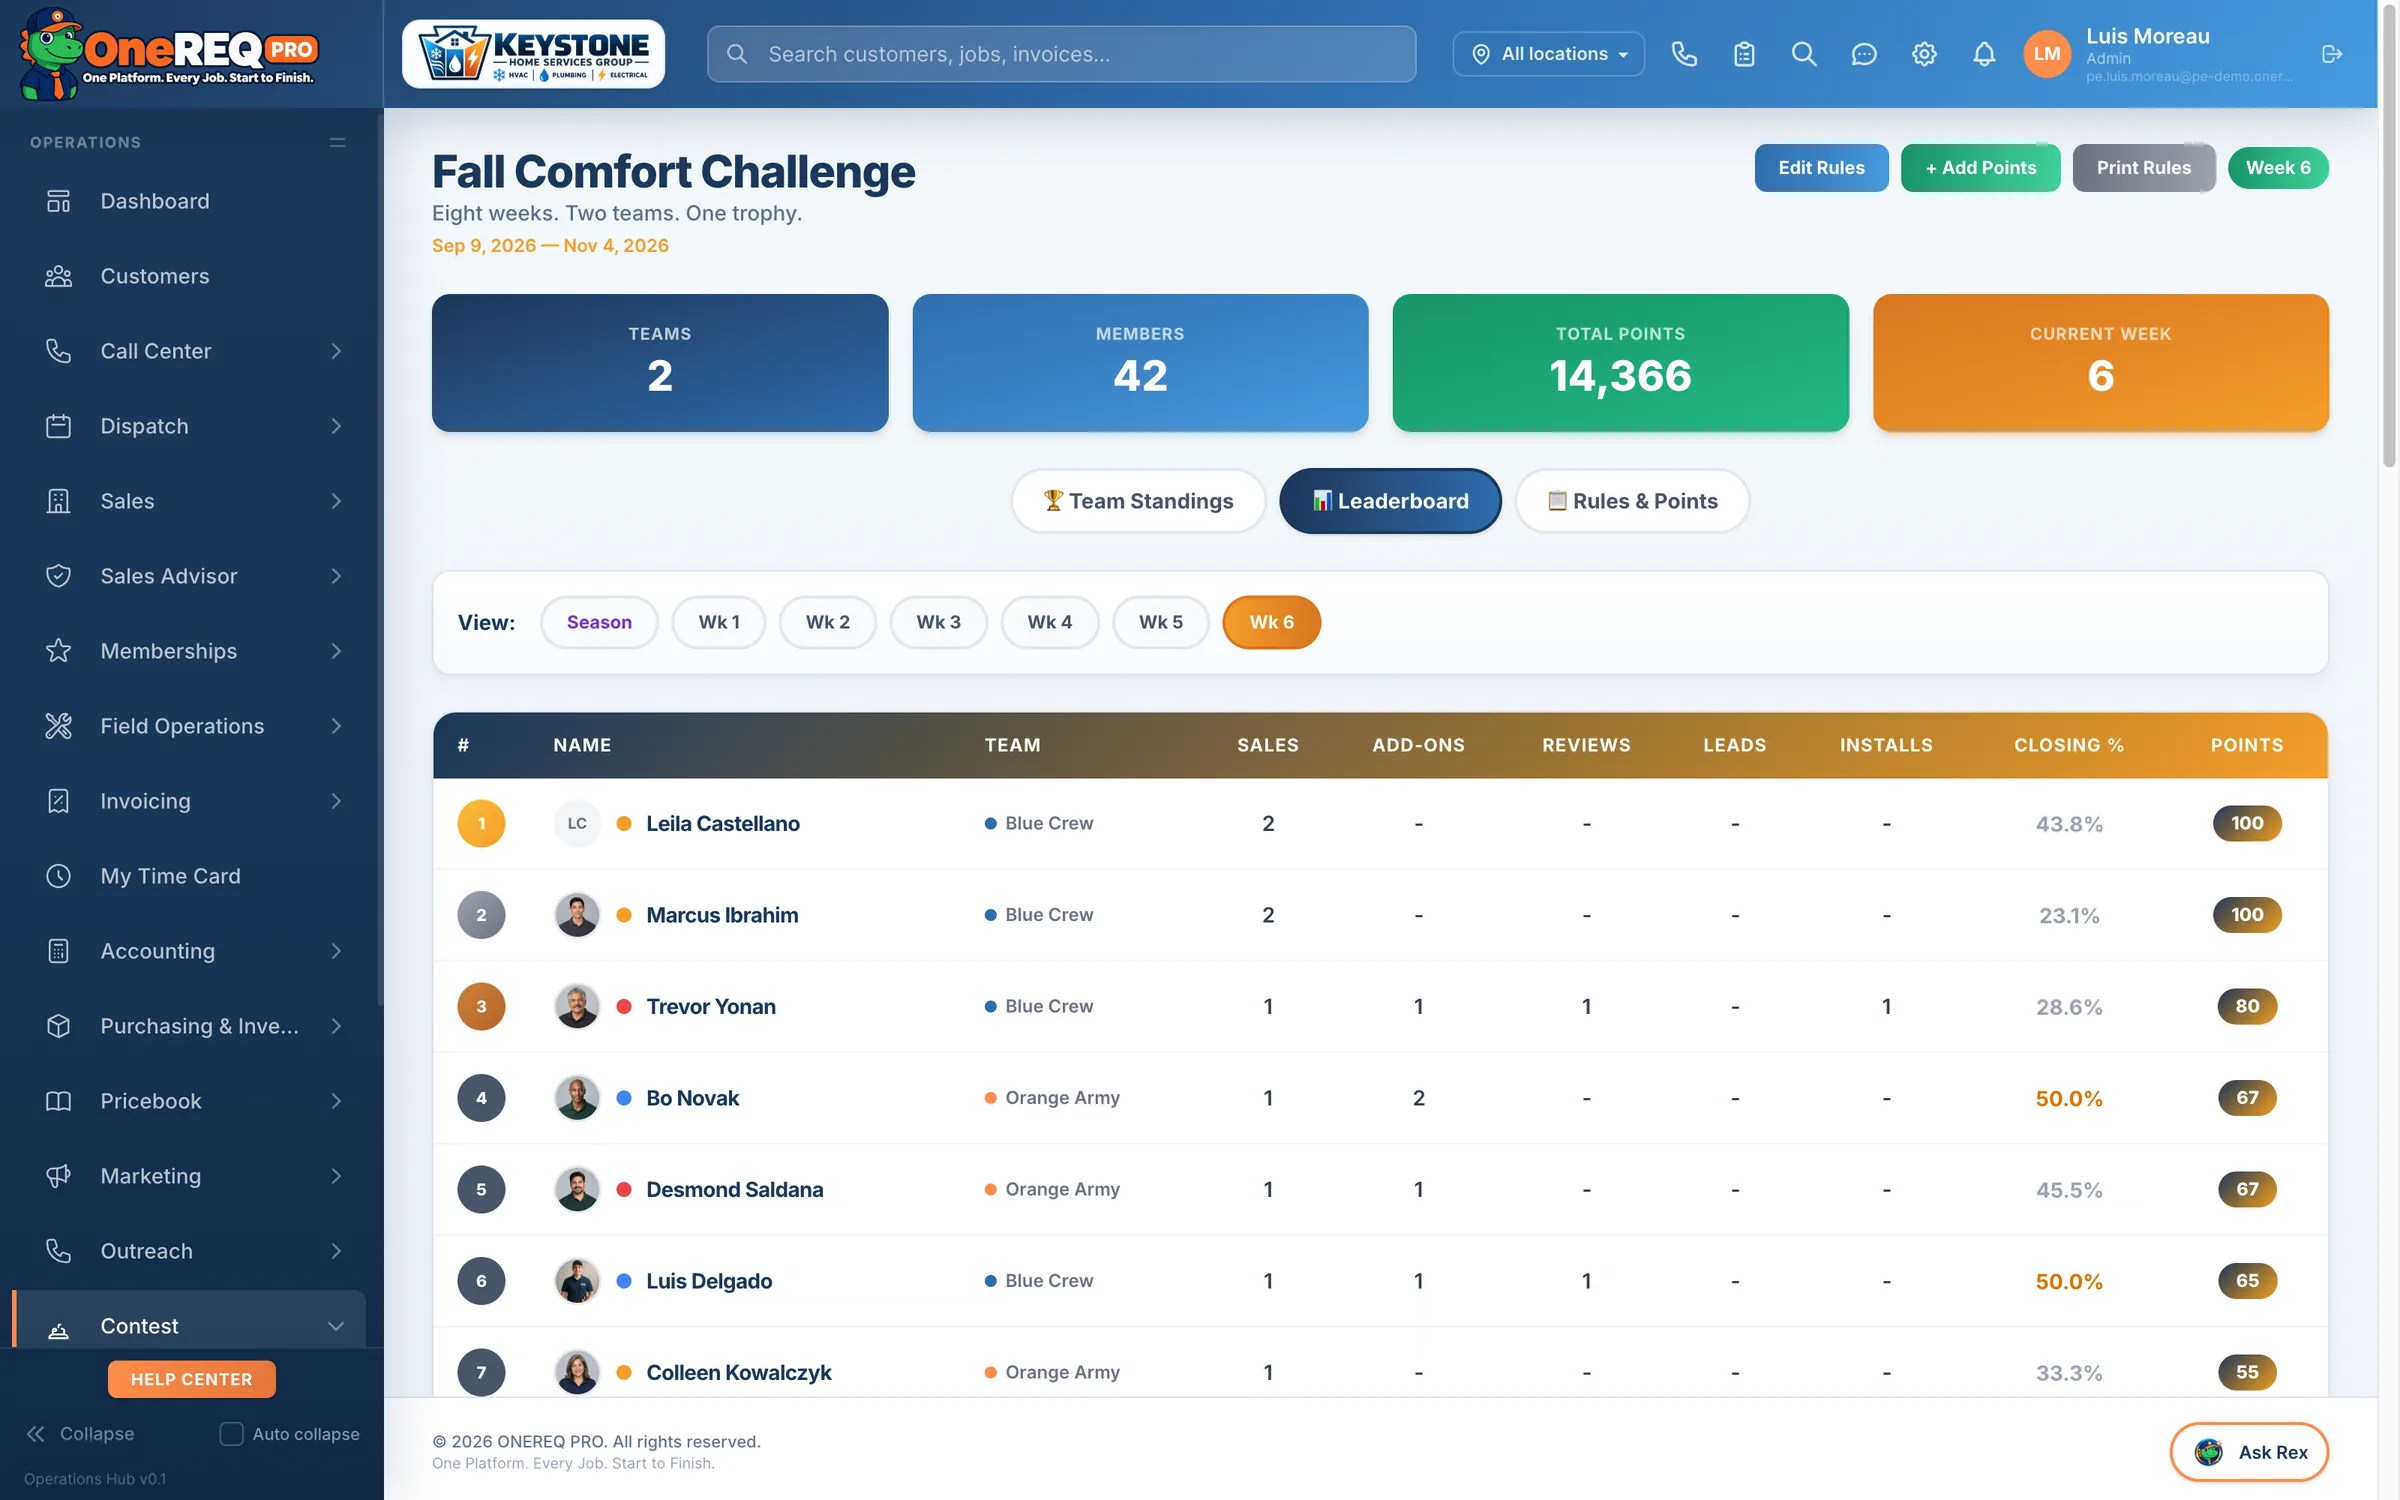Click the logout icon beside Luis Moreau
The image size is (2400, 1500).
(2332, 54)
